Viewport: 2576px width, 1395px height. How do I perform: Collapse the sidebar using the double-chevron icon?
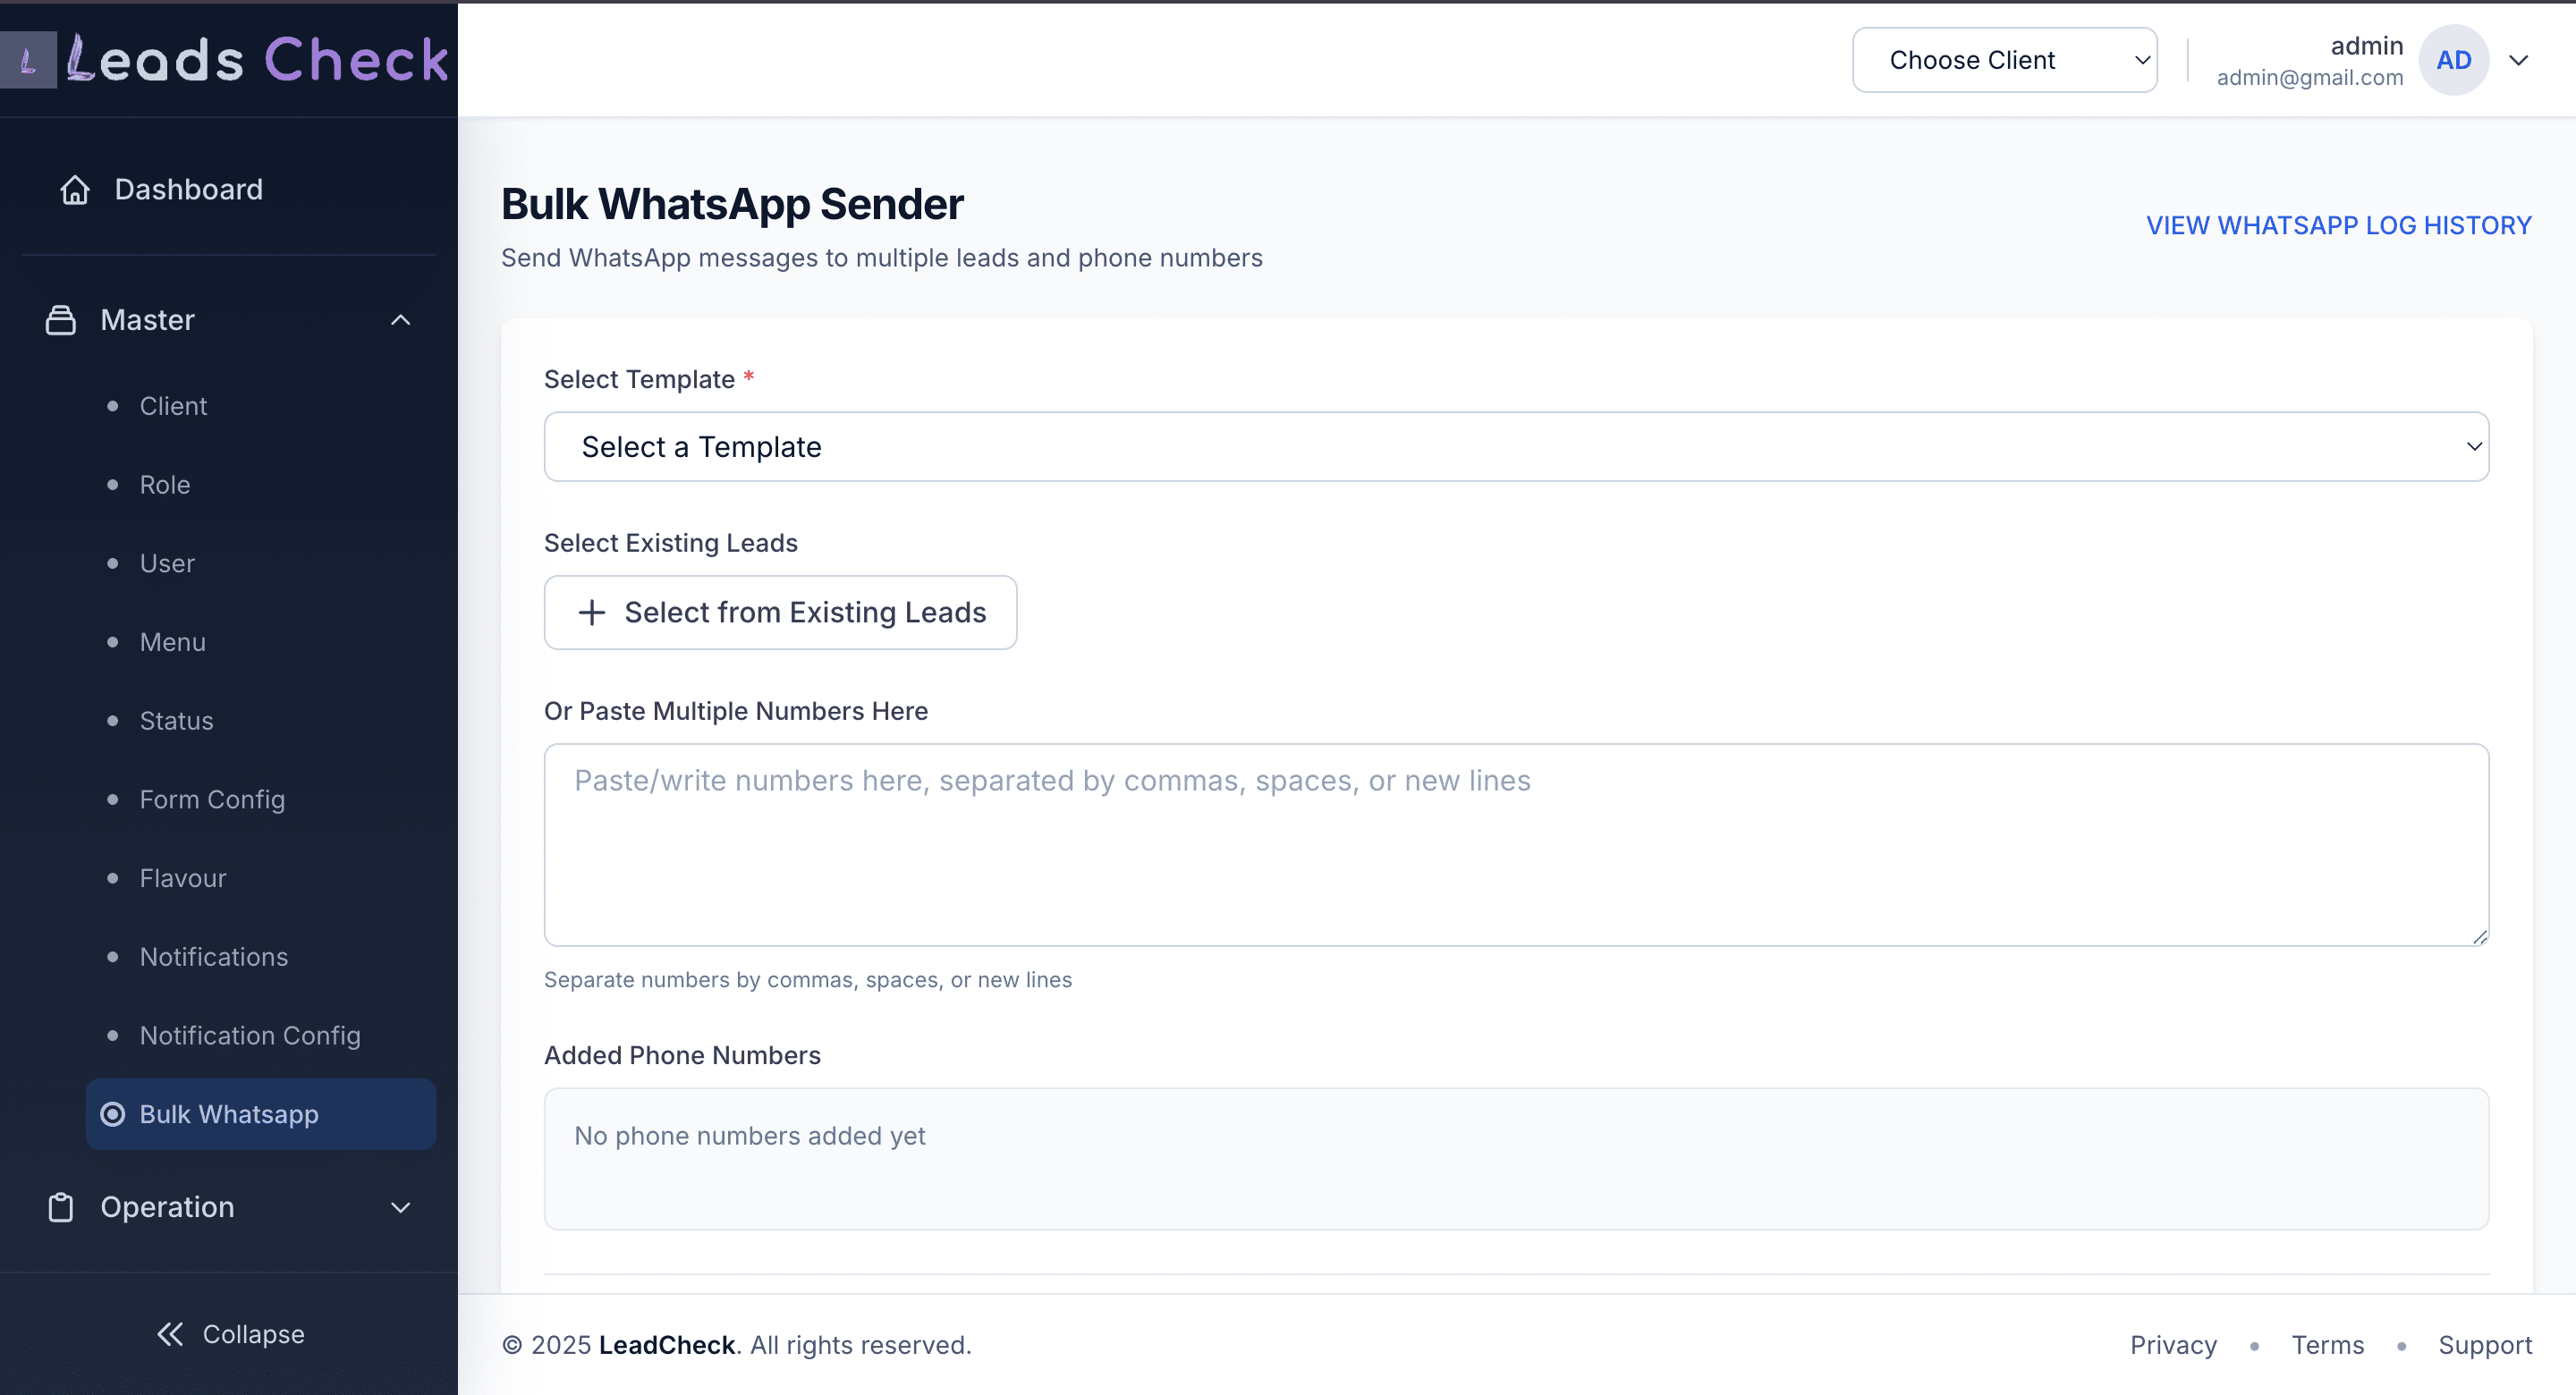click(x=170, y=1334)
